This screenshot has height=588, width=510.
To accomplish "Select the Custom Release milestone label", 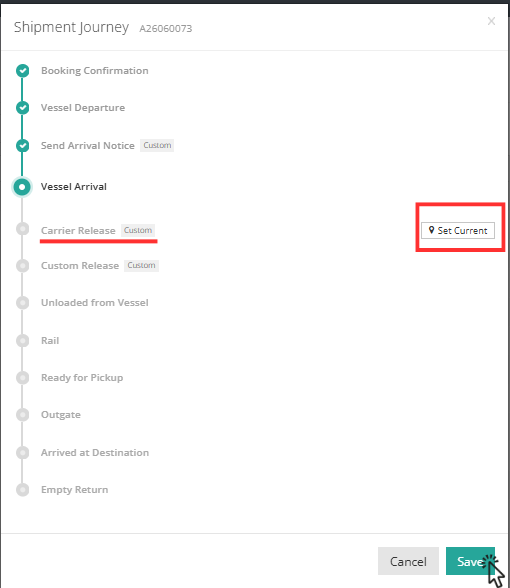I will 80,266.
